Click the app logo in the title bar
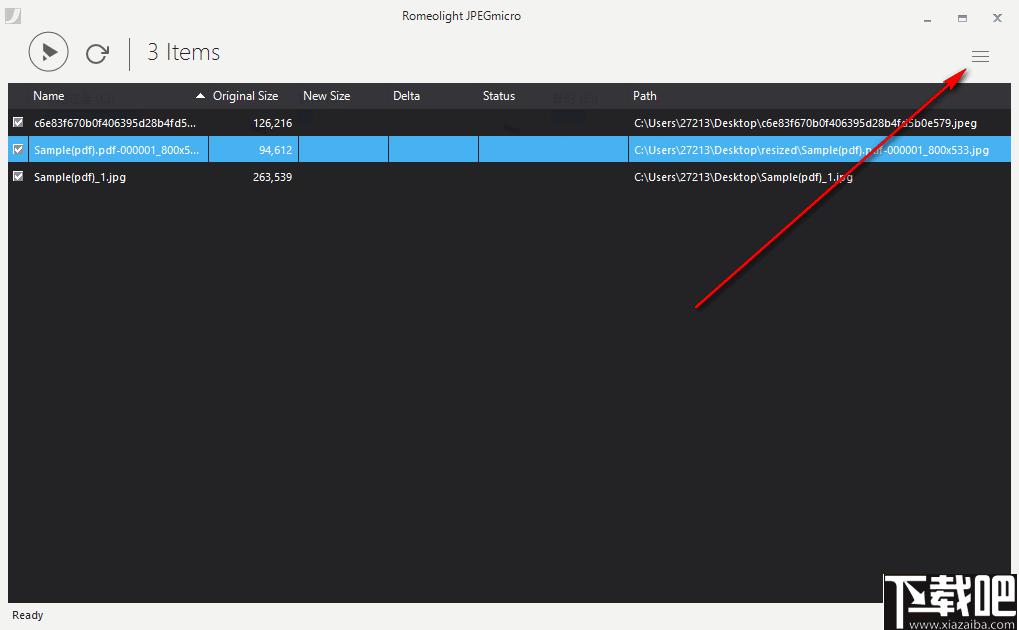 click(13, 15)
